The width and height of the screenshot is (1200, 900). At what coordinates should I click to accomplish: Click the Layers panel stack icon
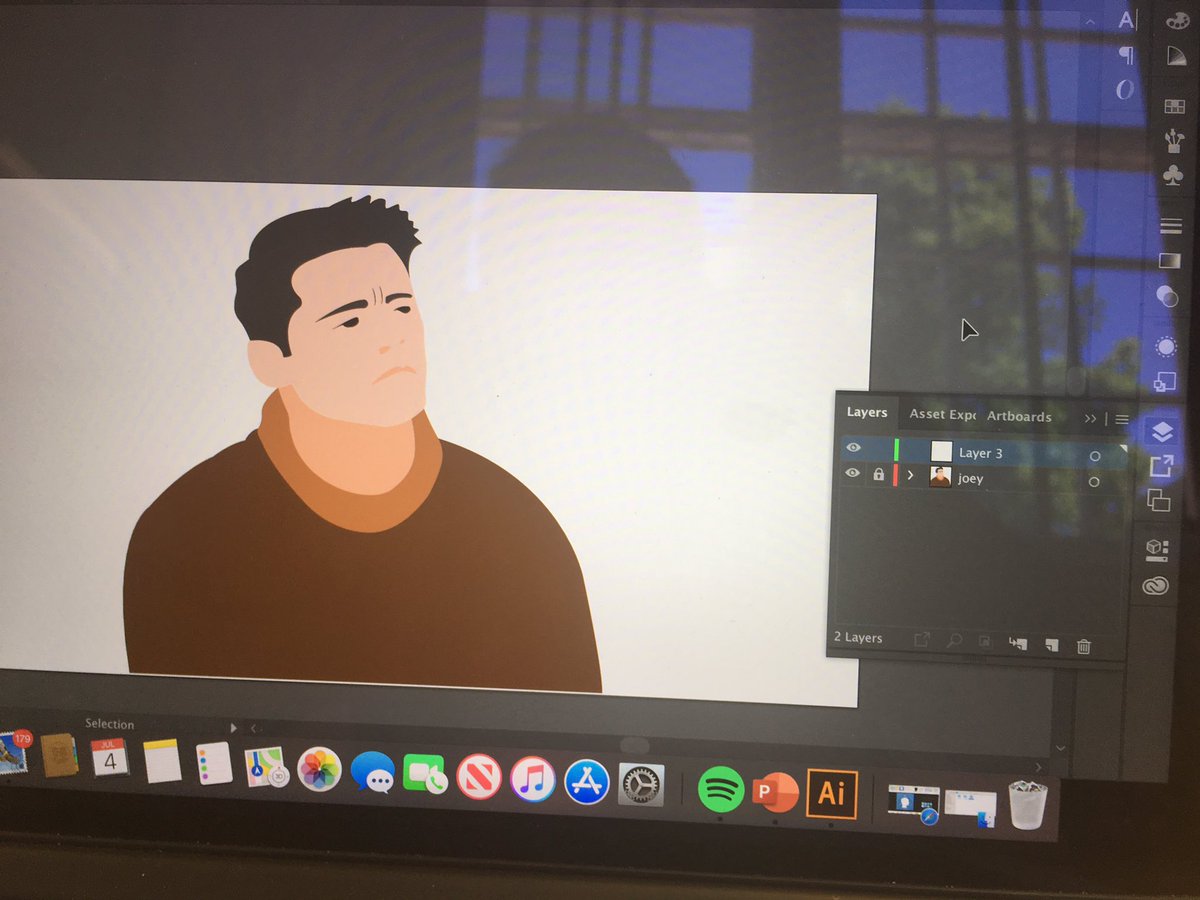(1163, 432)
